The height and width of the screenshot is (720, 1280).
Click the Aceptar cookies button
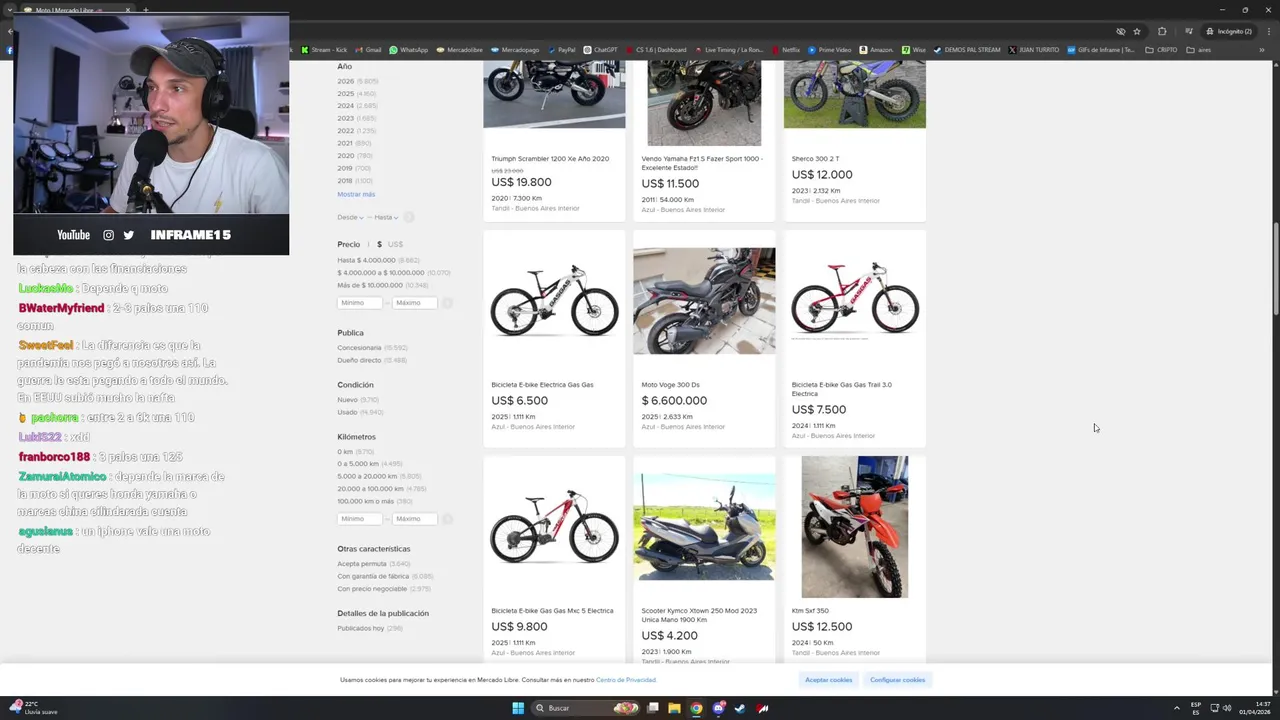829,680
